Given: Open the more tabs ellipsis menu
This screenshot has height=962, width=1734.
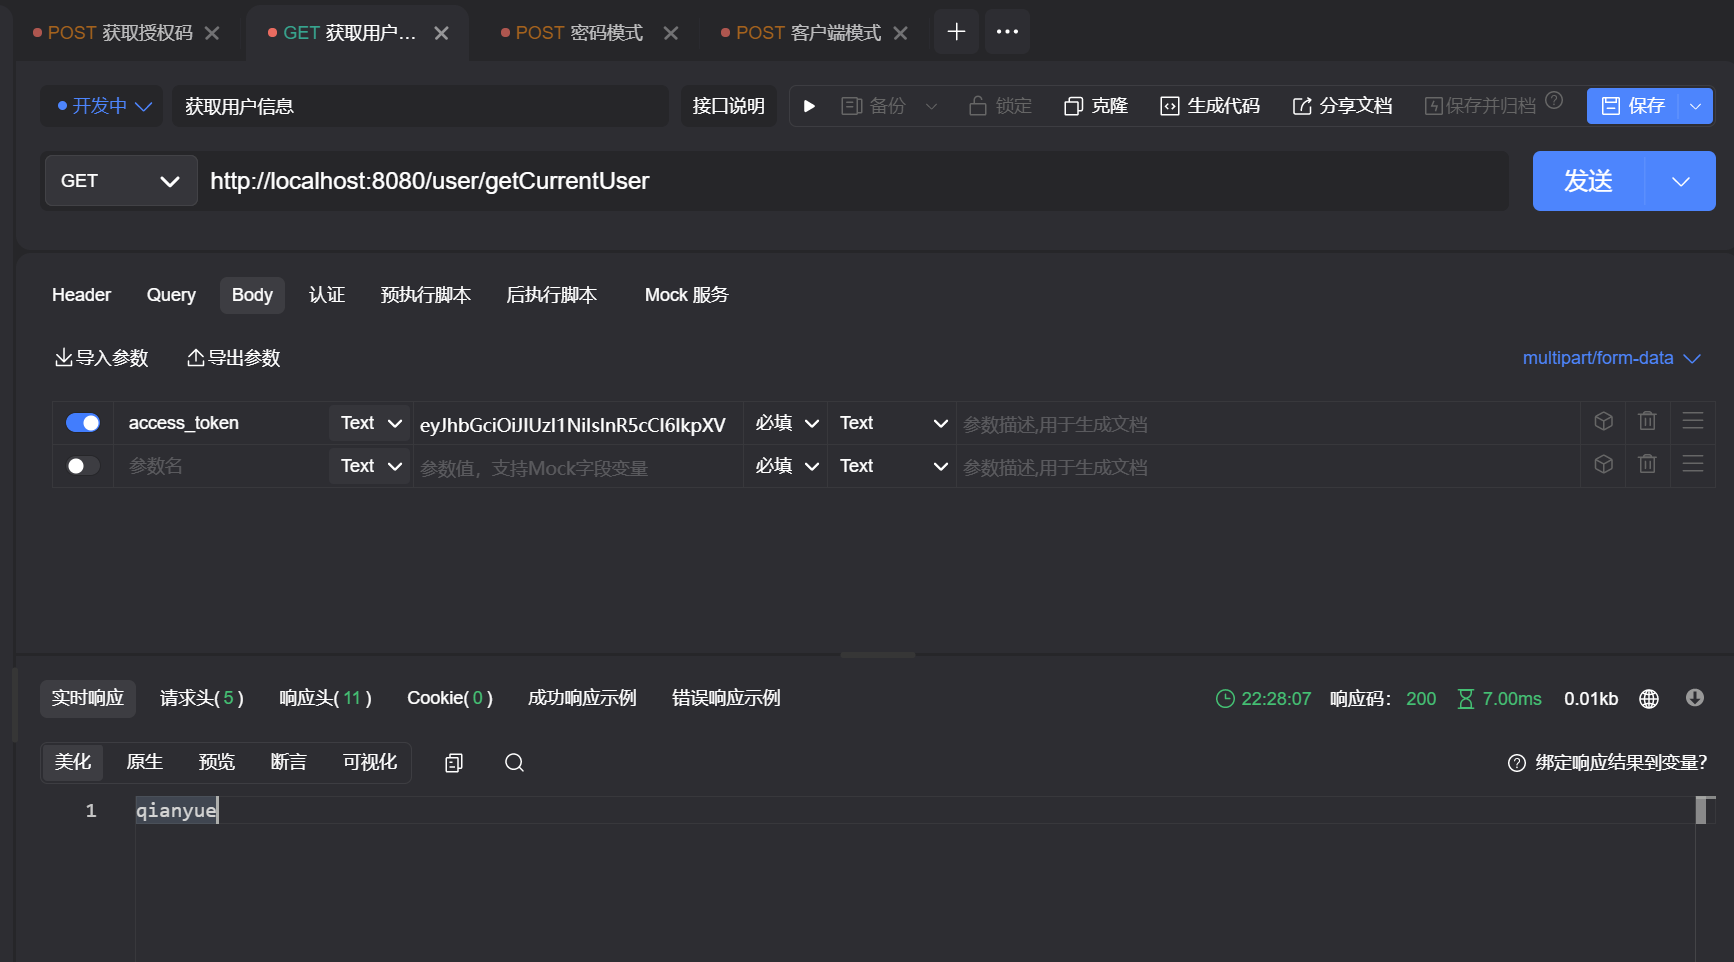Looking at the screenshot, I should [1007, 32].
